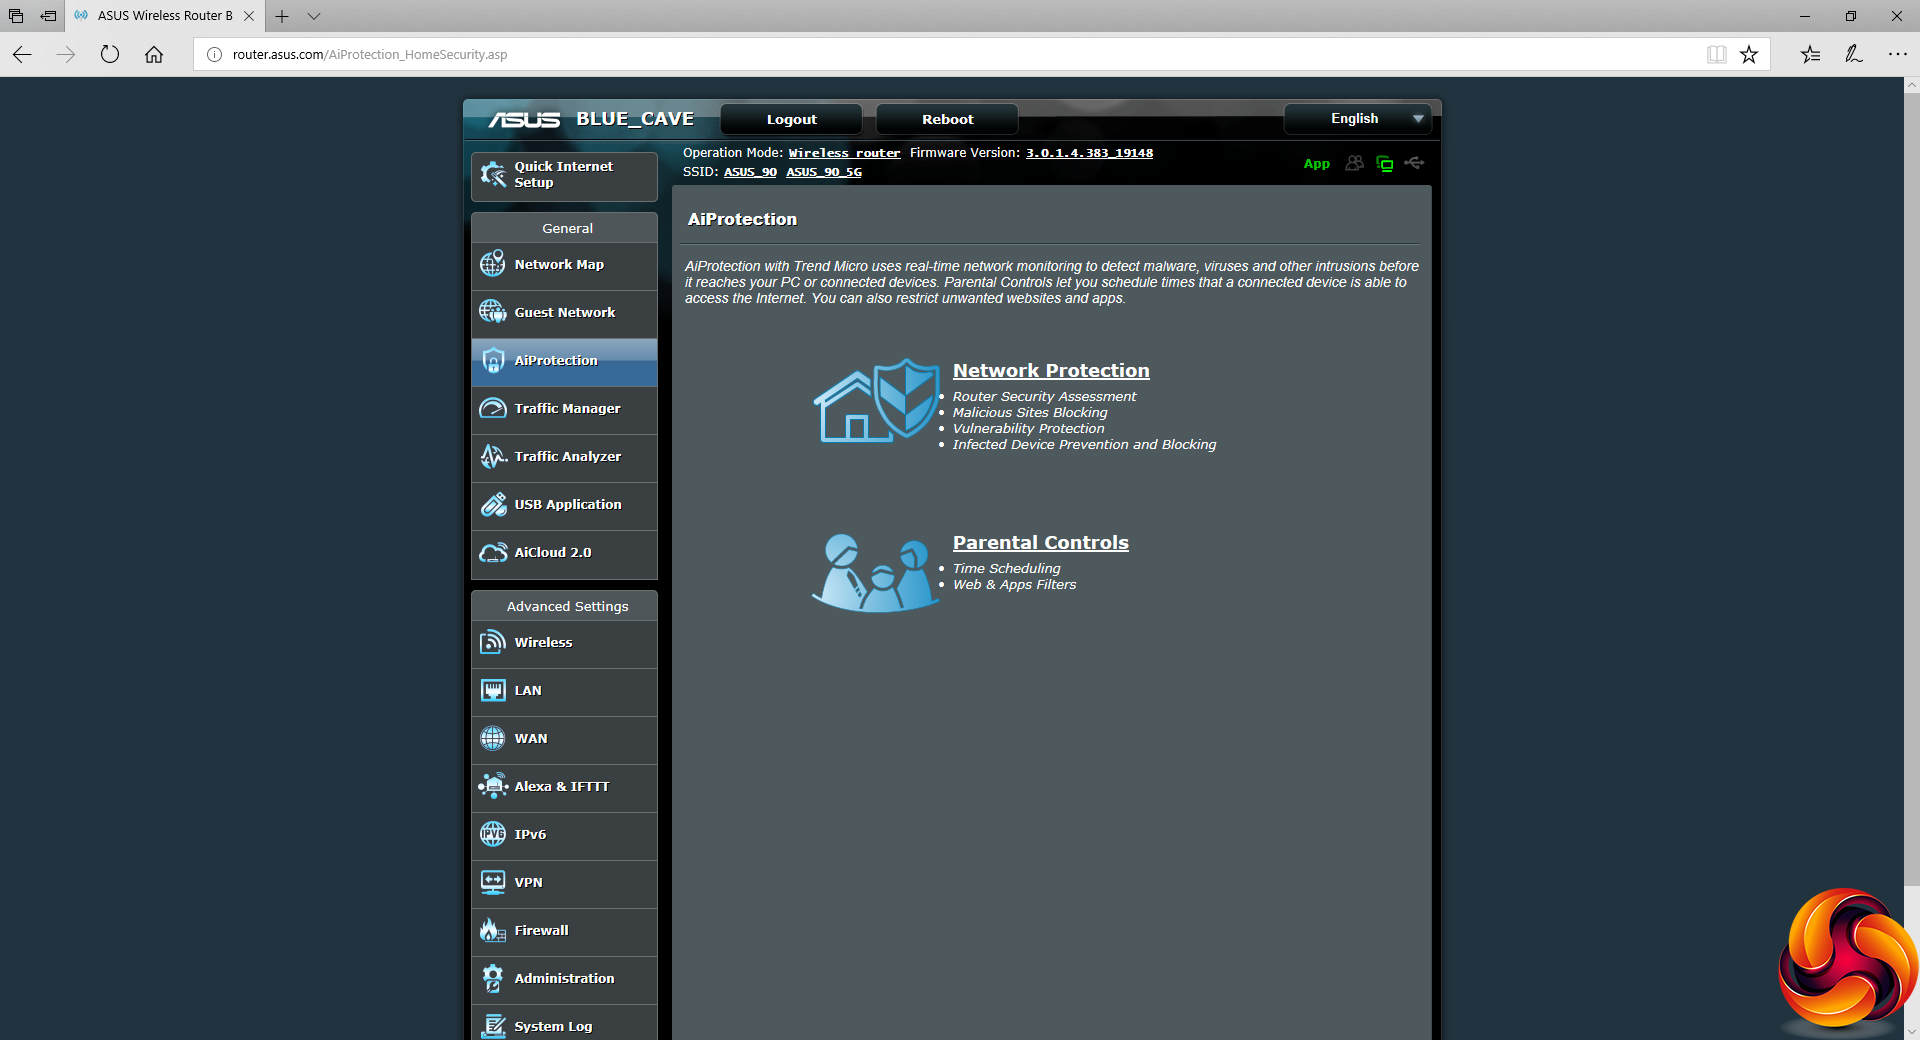Click the Traffic Manager gauge icon
The image size is (1920, 1040).
click(493, 408)
